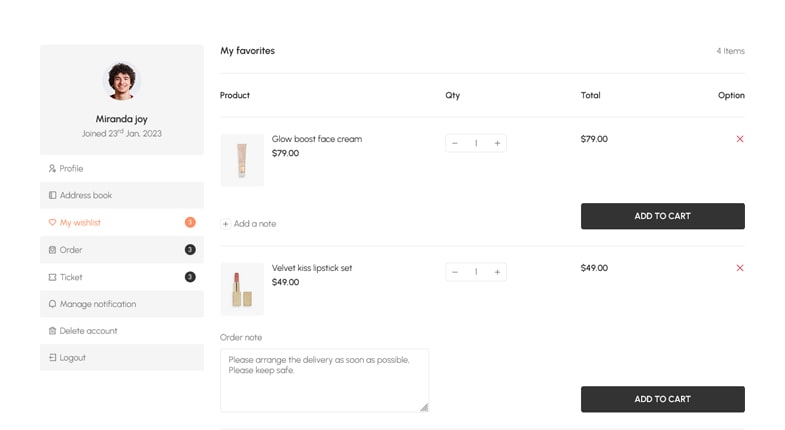
Task: Open Glow boost face cream product thumbnail
Action: 242,160
